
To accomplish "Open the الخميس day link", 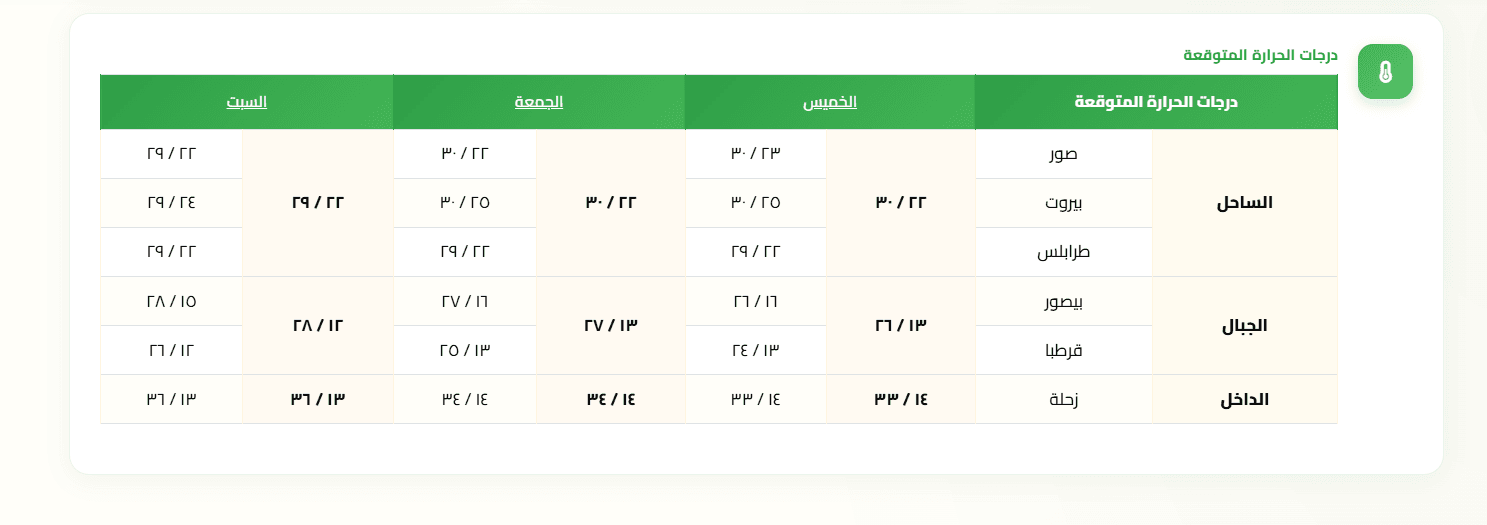I will 830,102.
